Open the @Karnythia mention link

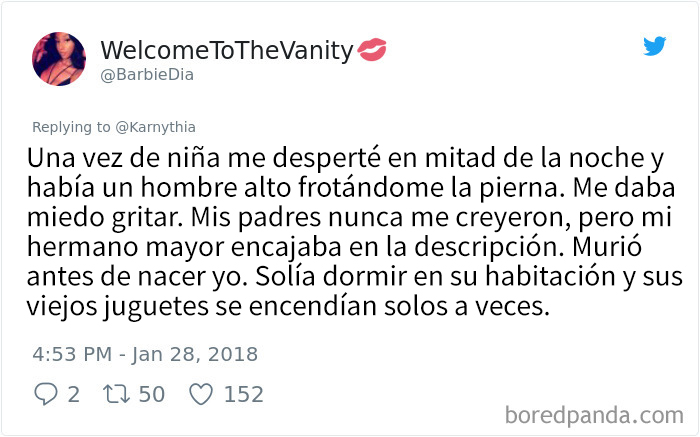(155, 127)
